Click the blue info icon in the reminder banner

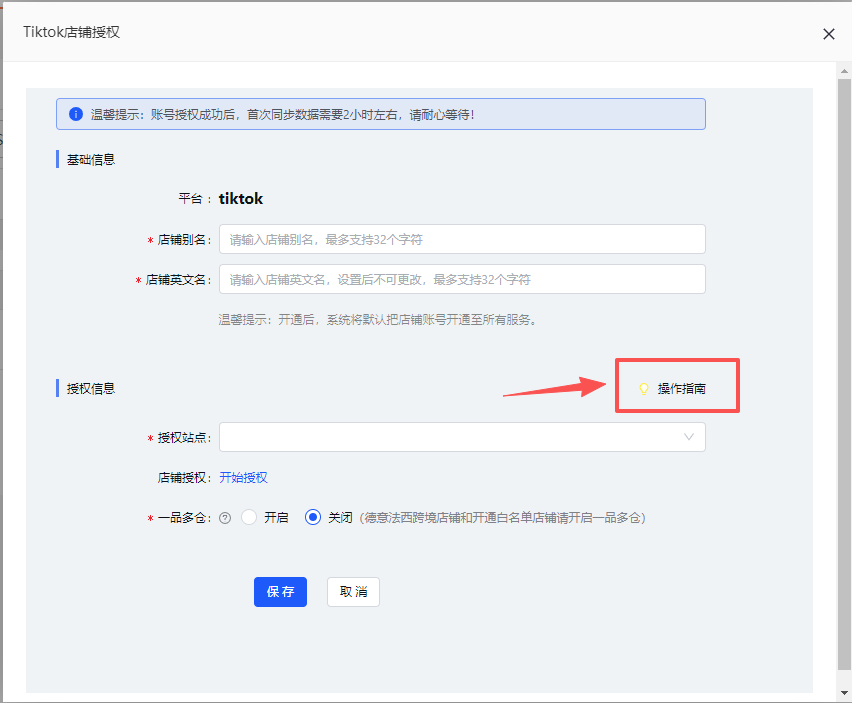tap(75, 113)
